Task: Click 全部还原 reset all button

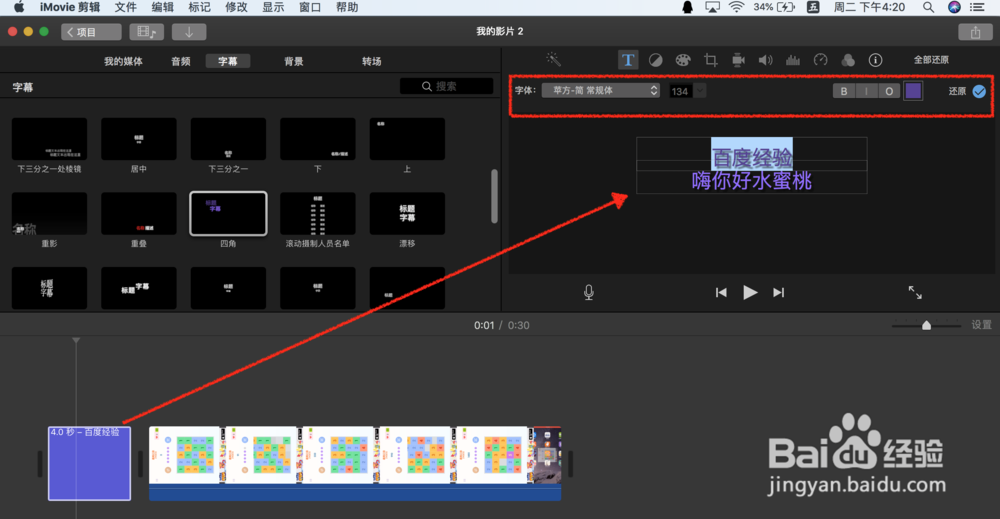Action: tap(931, 60)
